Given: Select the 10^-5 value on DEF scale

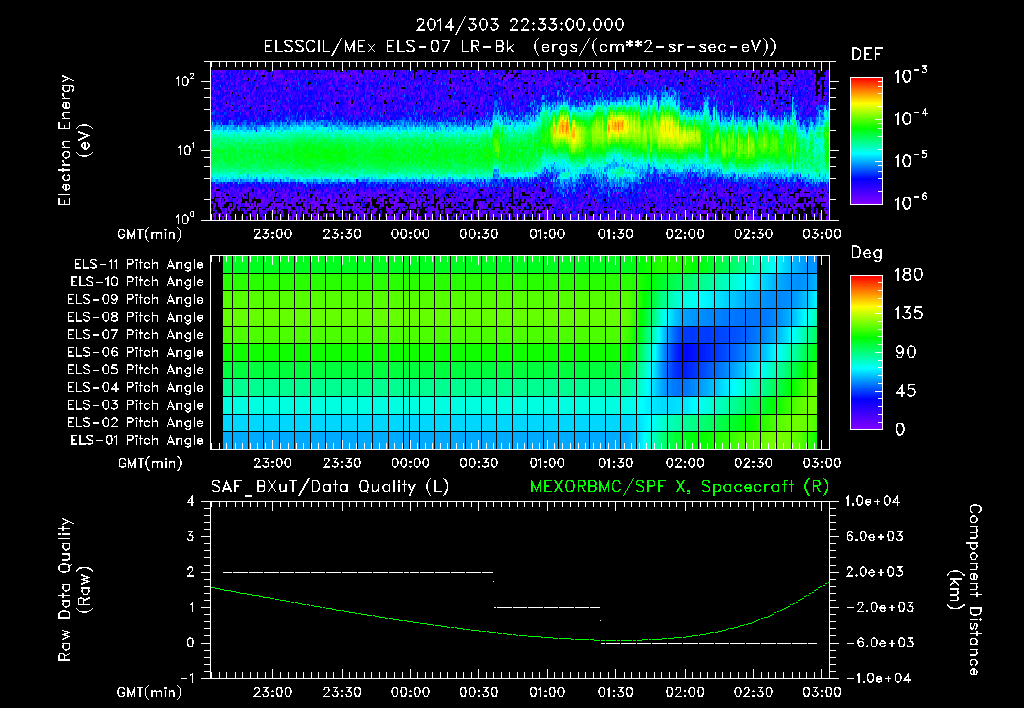Looking at the screenshot, I should coord(910,160).
